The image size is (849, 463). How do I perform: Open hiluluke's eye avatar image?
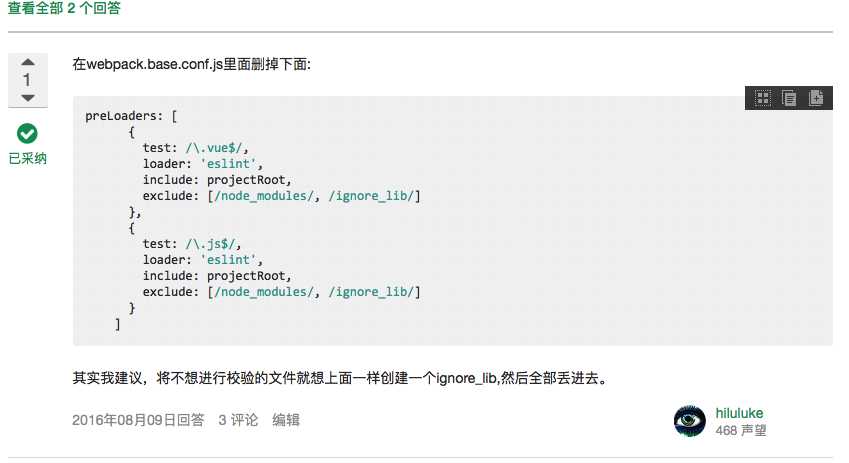[x=690, y=421]
